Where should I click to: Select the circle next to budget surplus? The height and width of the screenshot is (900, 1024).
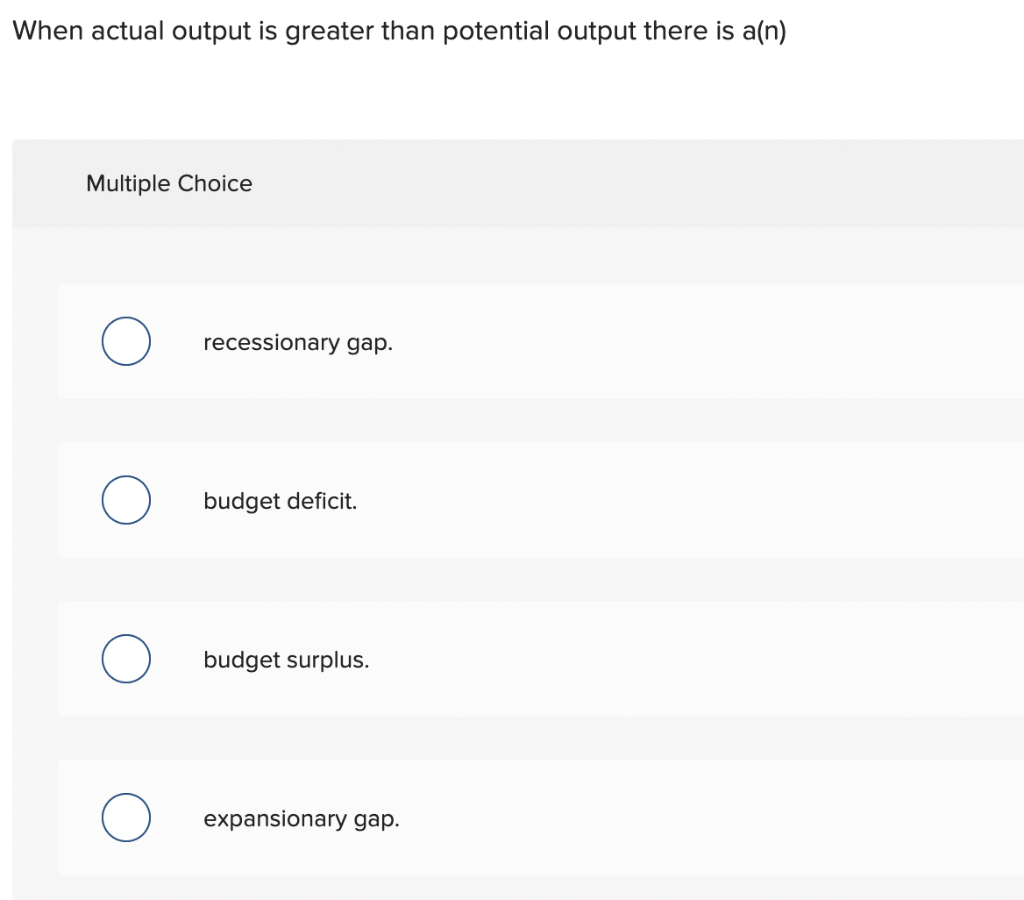pos(126,658)
